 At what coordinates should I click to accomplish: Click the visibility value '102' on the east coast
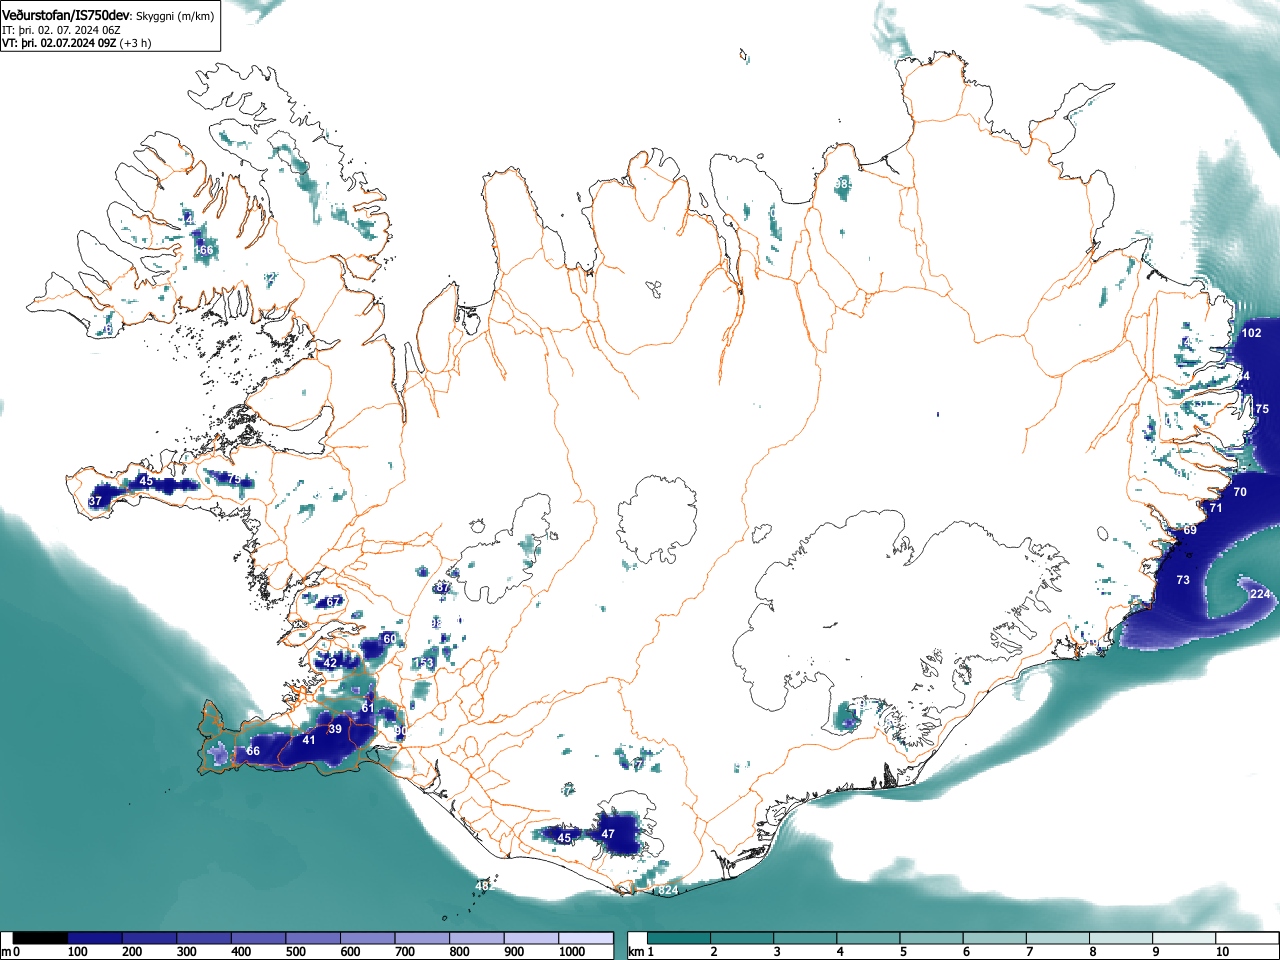pos(1251,333)
